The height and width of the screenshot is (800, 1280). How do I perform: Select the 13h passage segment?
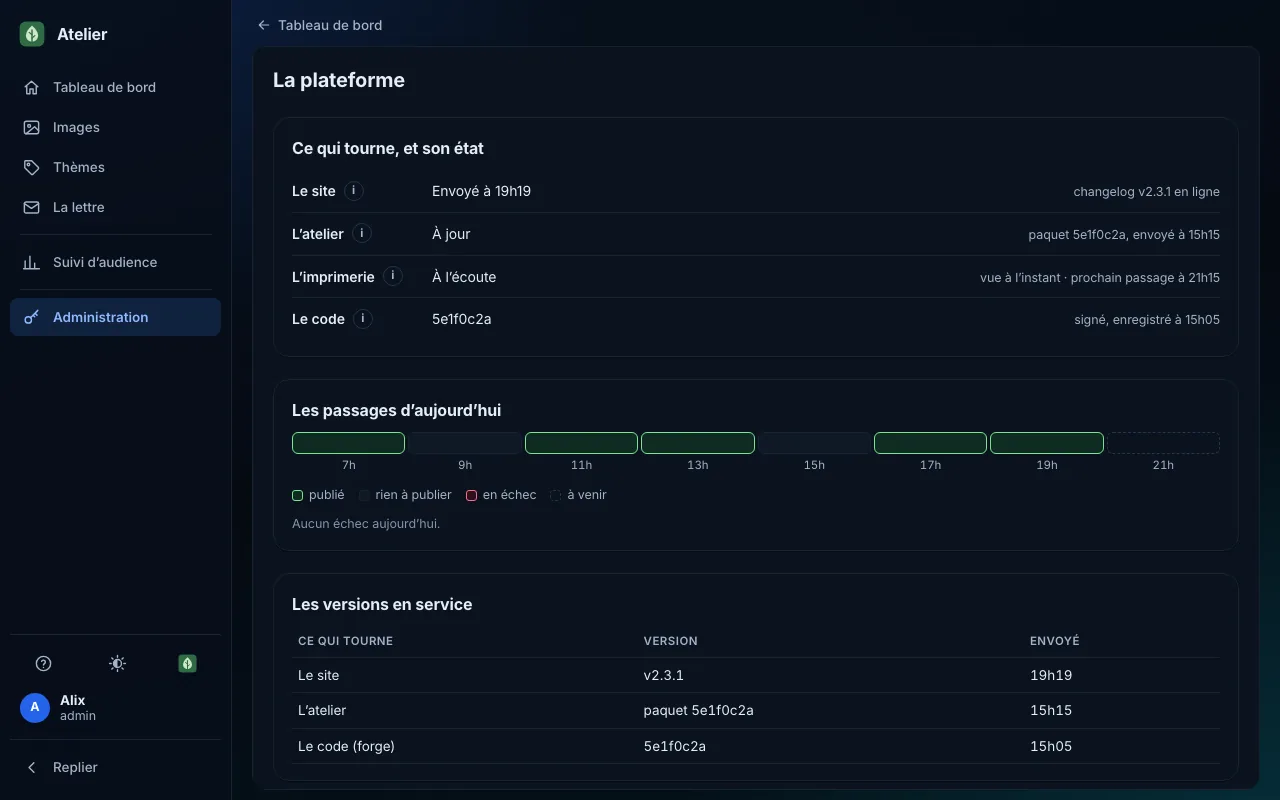[x=698, y=443]
